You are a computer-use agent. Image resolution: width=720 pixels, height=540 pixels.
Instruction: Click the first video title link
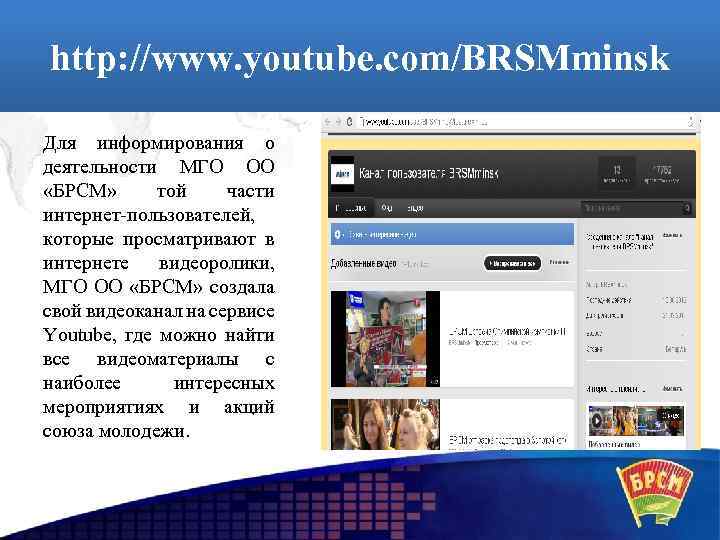pos(507,332)
